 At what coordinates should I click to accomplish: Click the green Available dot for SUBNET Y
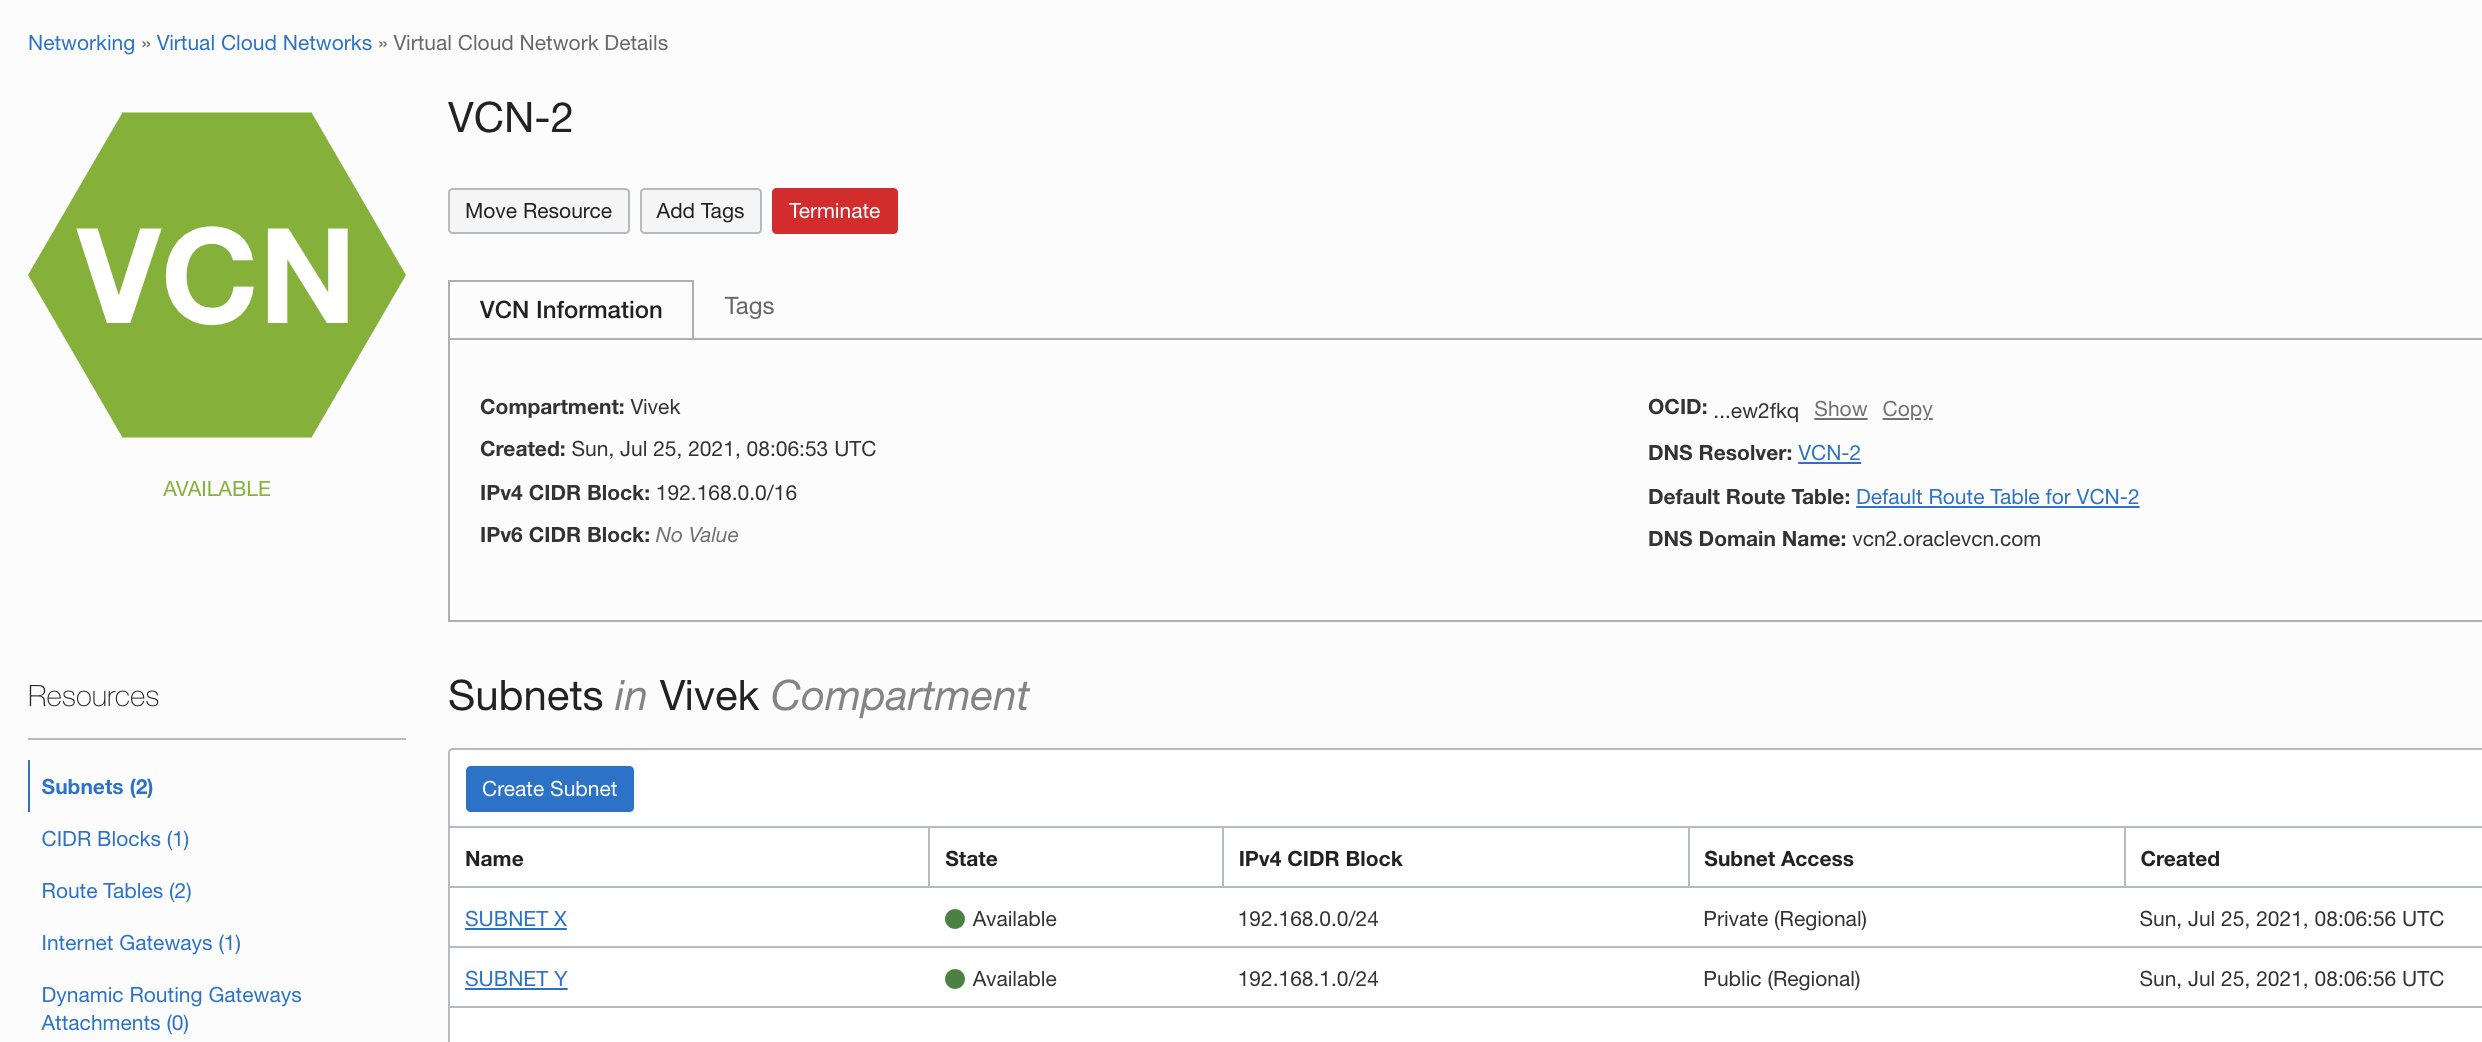click(x=957, y=978)
